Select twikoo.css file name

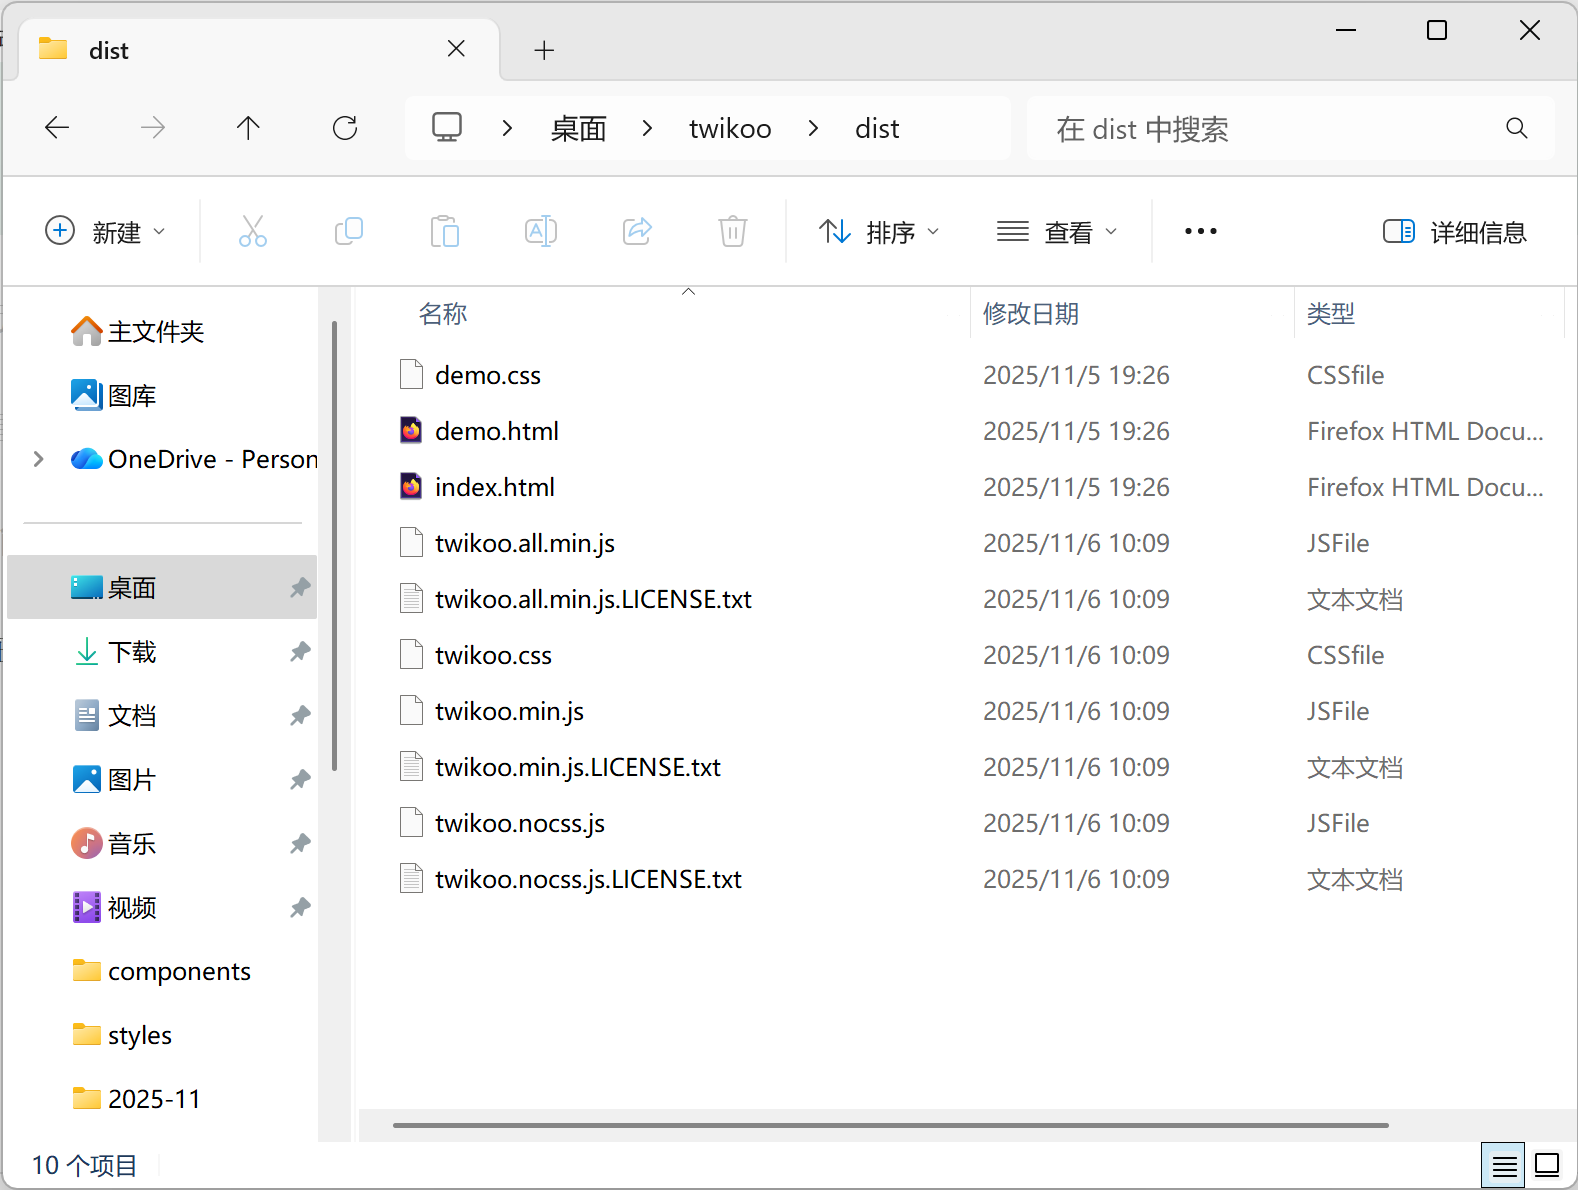click(493, 655)
